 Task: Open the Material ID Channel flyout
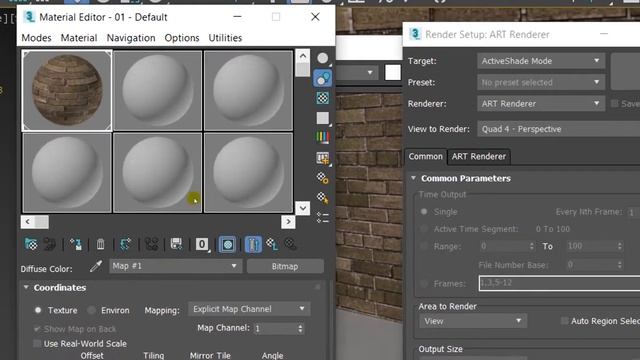pyautogui.click(x=202, y=244)
